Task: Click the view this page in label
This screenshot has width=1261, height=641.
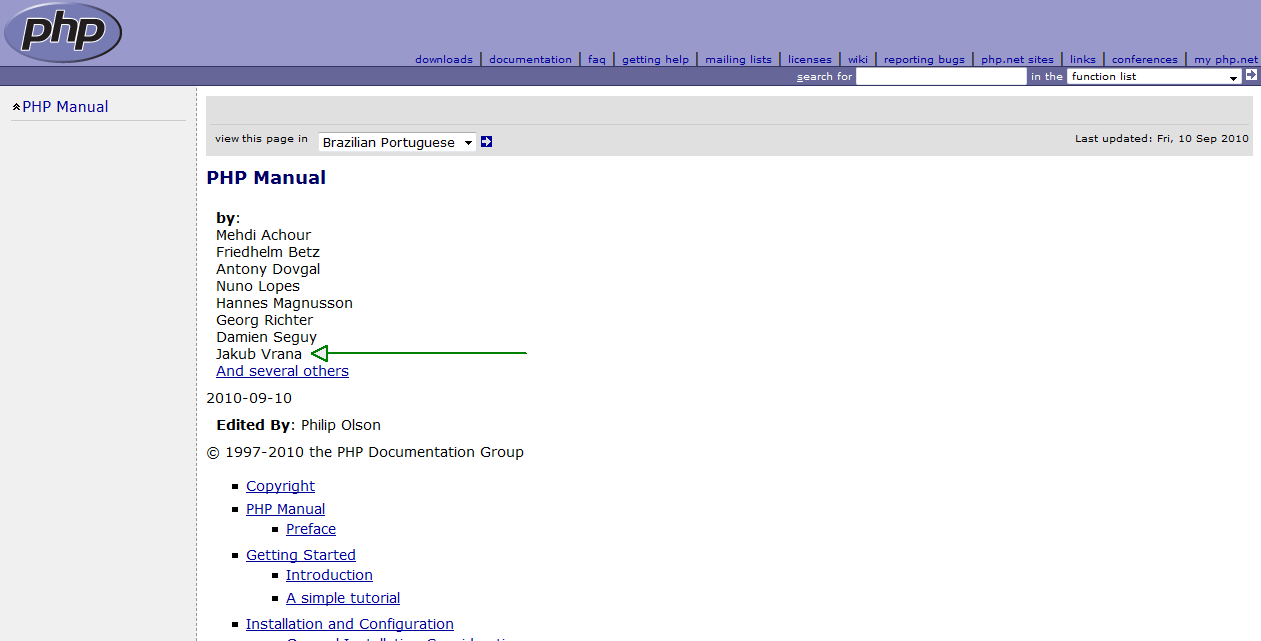Action: pos(261,139)
